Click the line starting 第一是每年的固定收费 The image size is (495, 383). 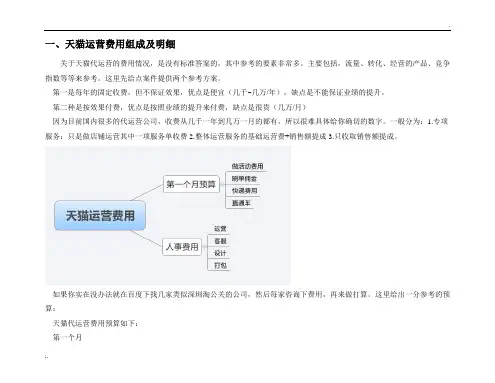click(219, 92)
